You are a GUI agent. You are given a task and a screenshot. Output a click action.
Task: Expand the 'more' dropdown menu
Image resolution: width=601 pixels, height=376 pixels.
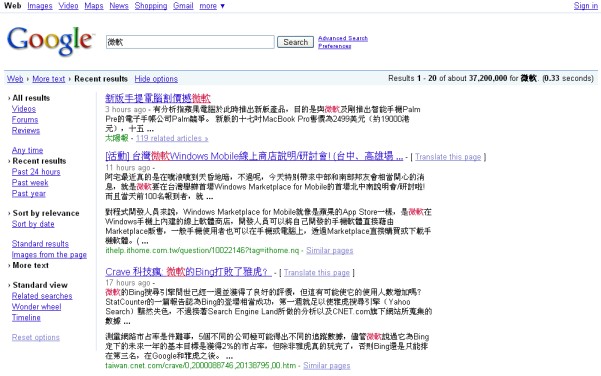coord(212,6)
